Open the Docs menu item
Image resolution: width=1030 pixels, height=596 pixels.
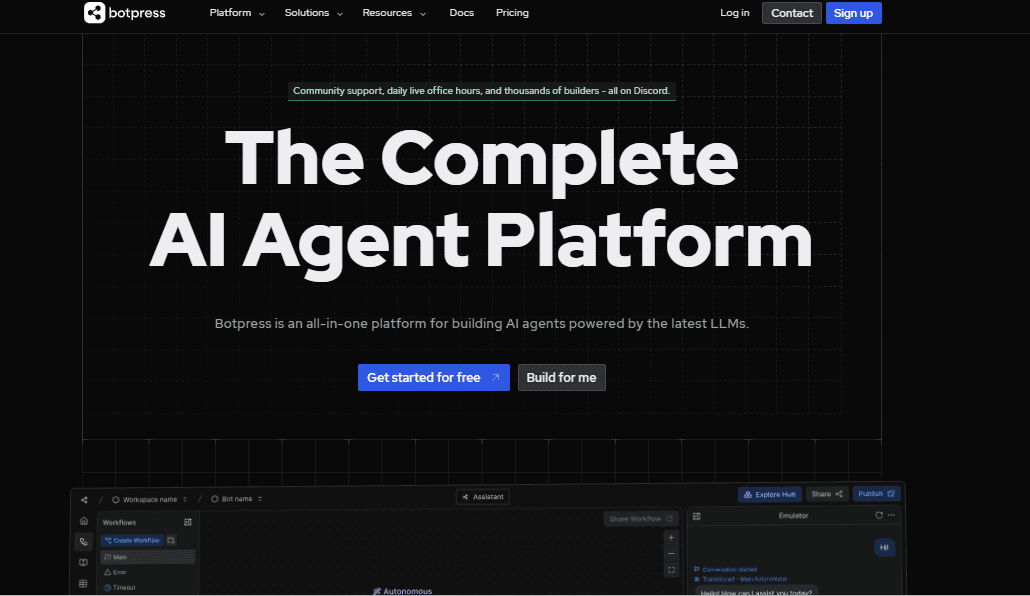tap(461, 13)
